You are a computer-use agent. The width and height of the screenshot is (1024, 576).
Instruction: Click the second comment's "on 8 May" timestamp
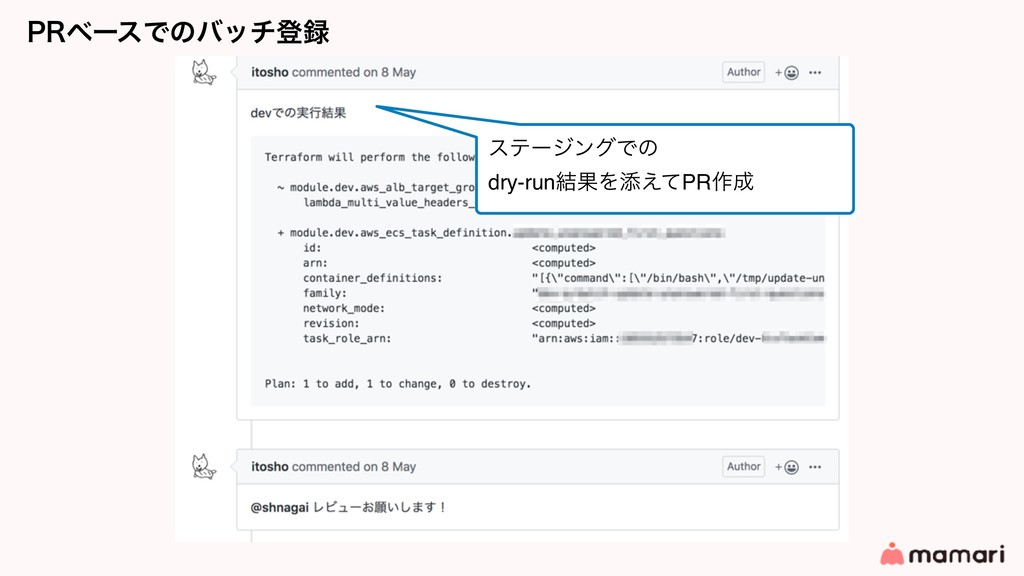389,467
